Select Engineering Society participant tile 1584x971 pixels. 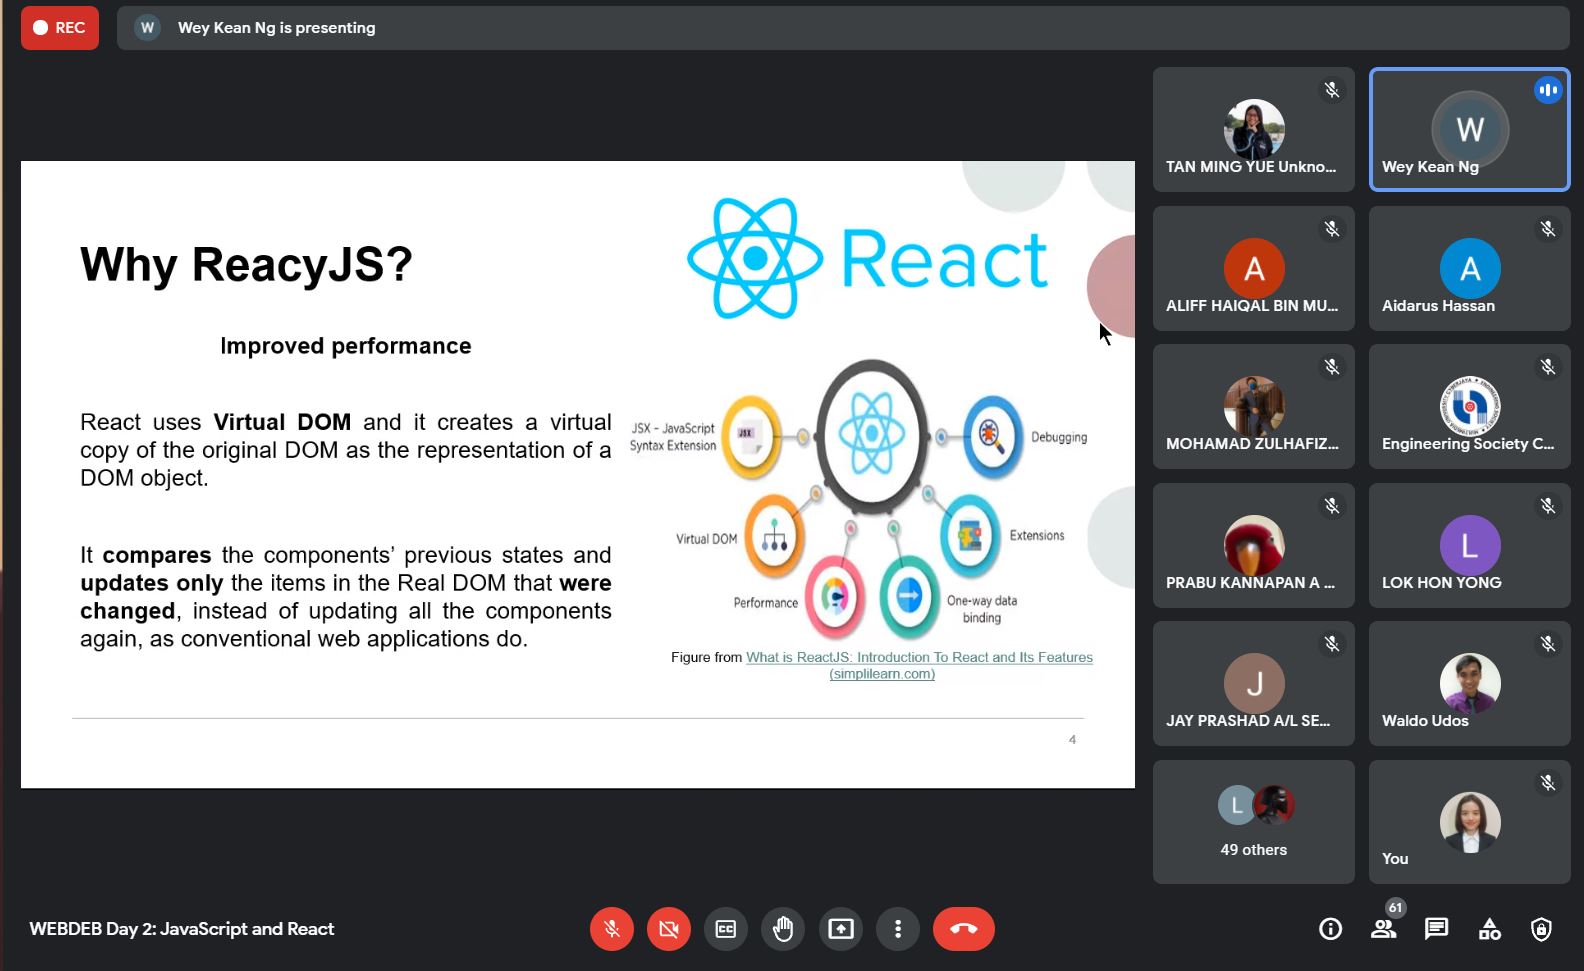point(1470,407)
